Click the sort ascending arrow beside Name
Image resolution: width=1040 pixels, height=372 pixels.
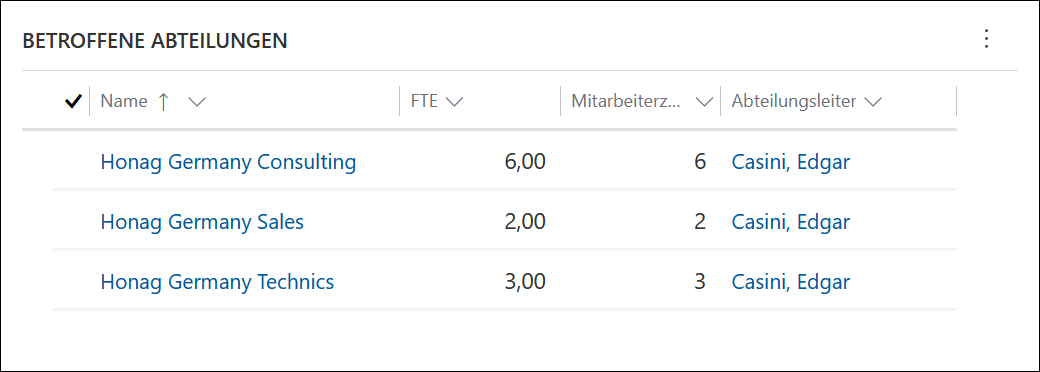(x=163, y=101)
